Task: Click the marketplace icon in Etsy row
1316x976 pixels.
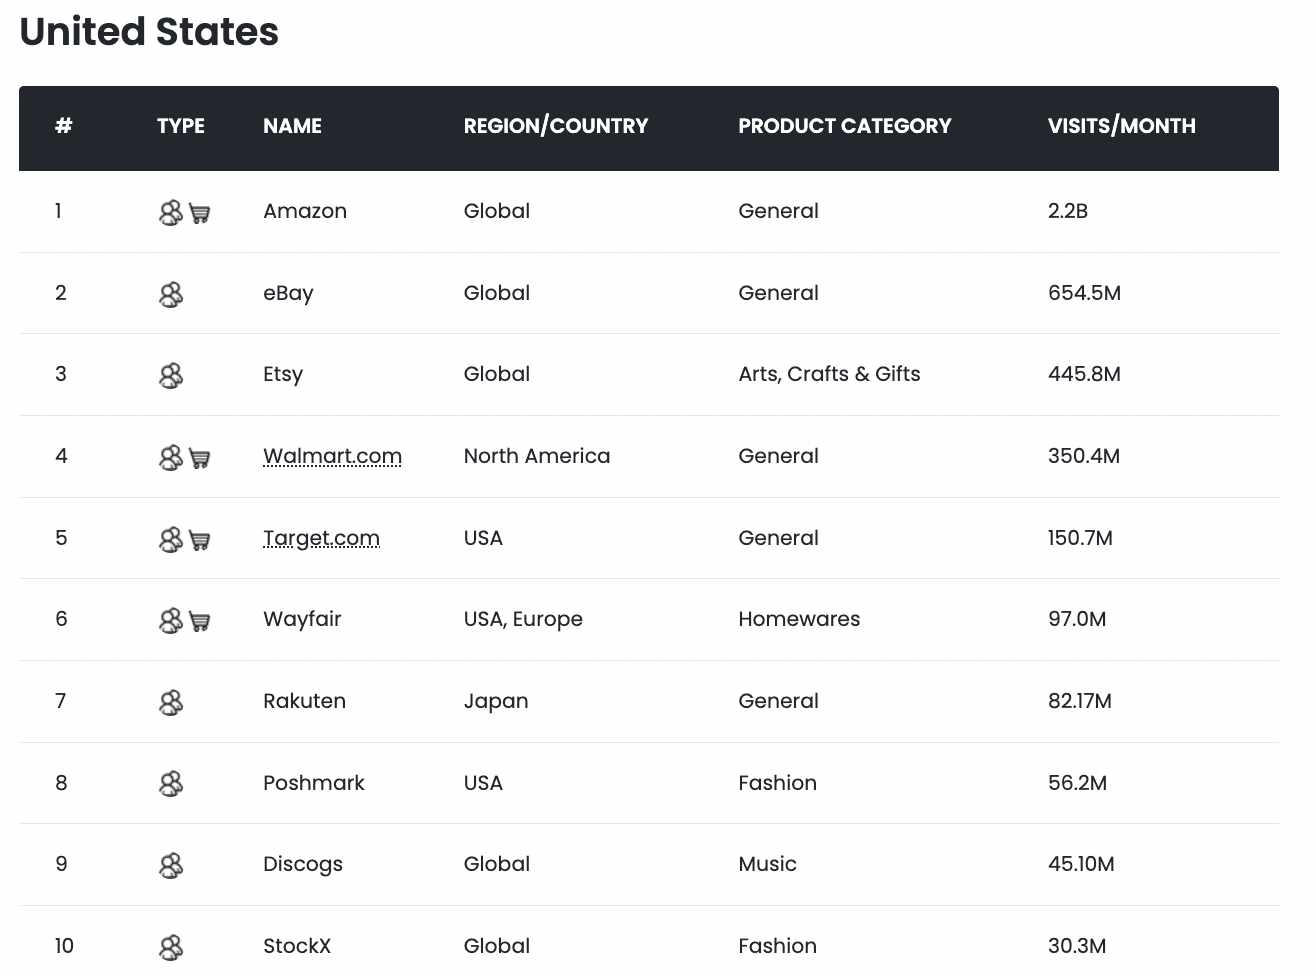Action: pyautogui.click(x=171, y=375)
